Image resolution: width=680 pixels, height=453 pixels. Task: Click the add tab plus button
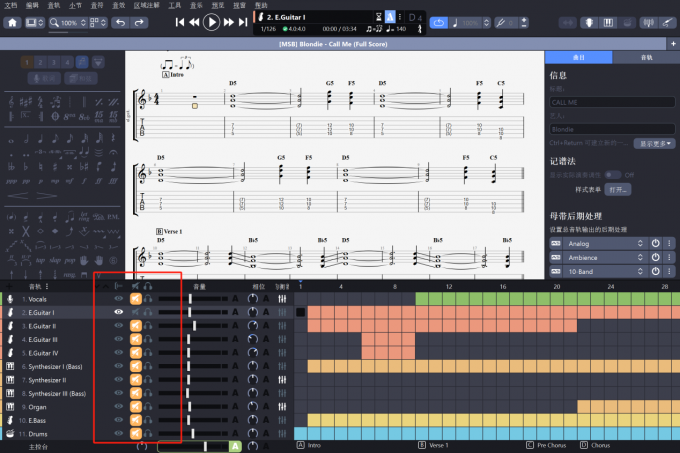click(x=673, y=43)
